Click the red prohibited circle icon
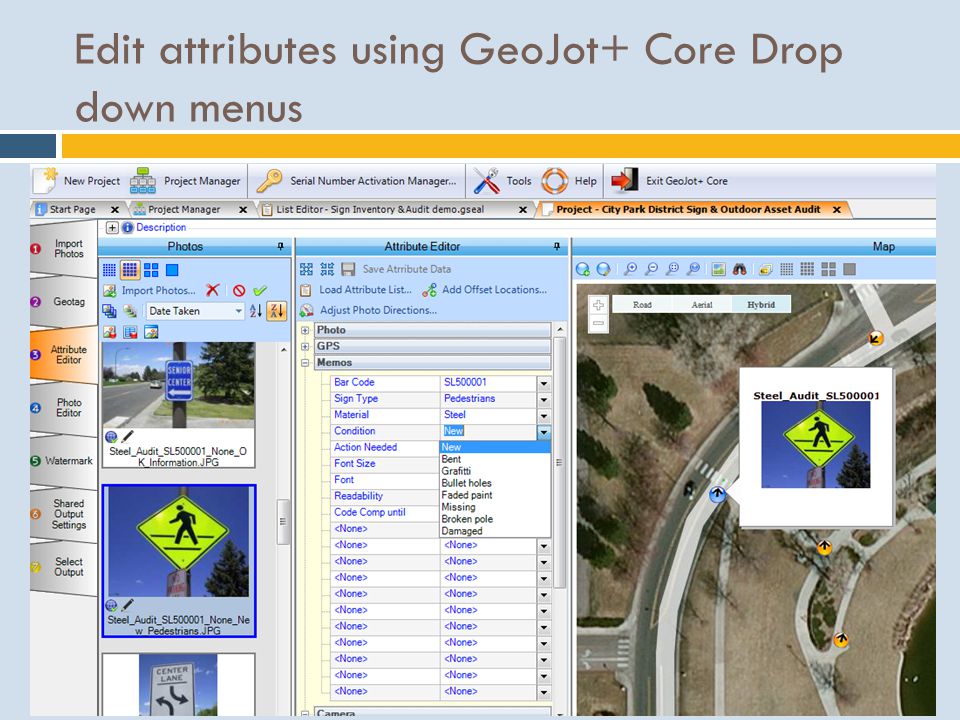Screen dimensions: 960x720 click(239, 291)
